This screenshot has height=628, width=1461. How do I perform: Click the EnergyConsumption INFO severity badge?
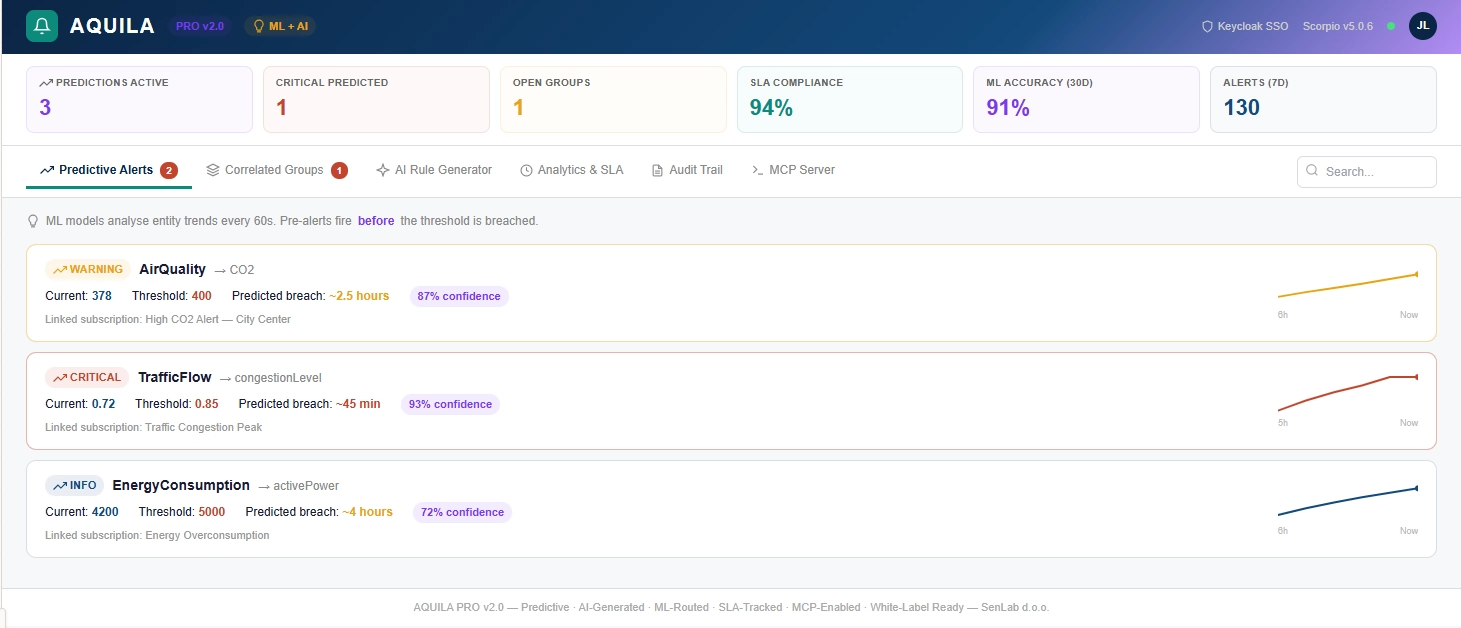(75, 485)
